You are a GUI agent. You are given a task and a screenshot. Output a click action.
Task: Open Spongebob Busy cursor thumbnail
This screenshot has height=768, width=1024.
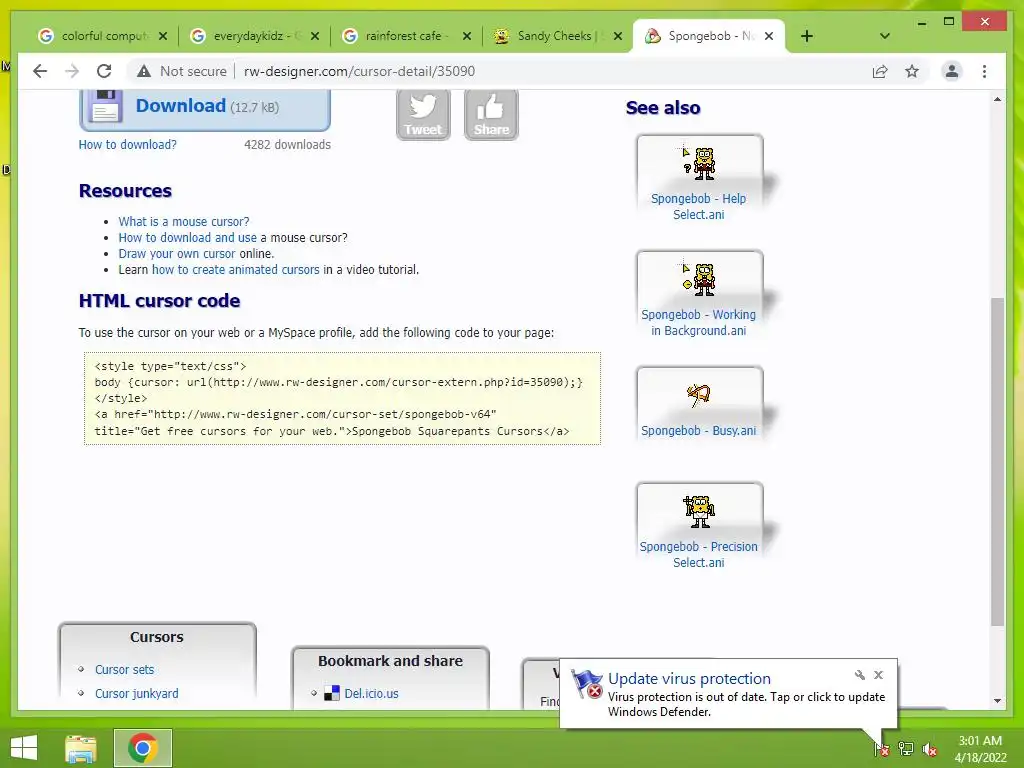pyautogui.click(x=699, y=394)
